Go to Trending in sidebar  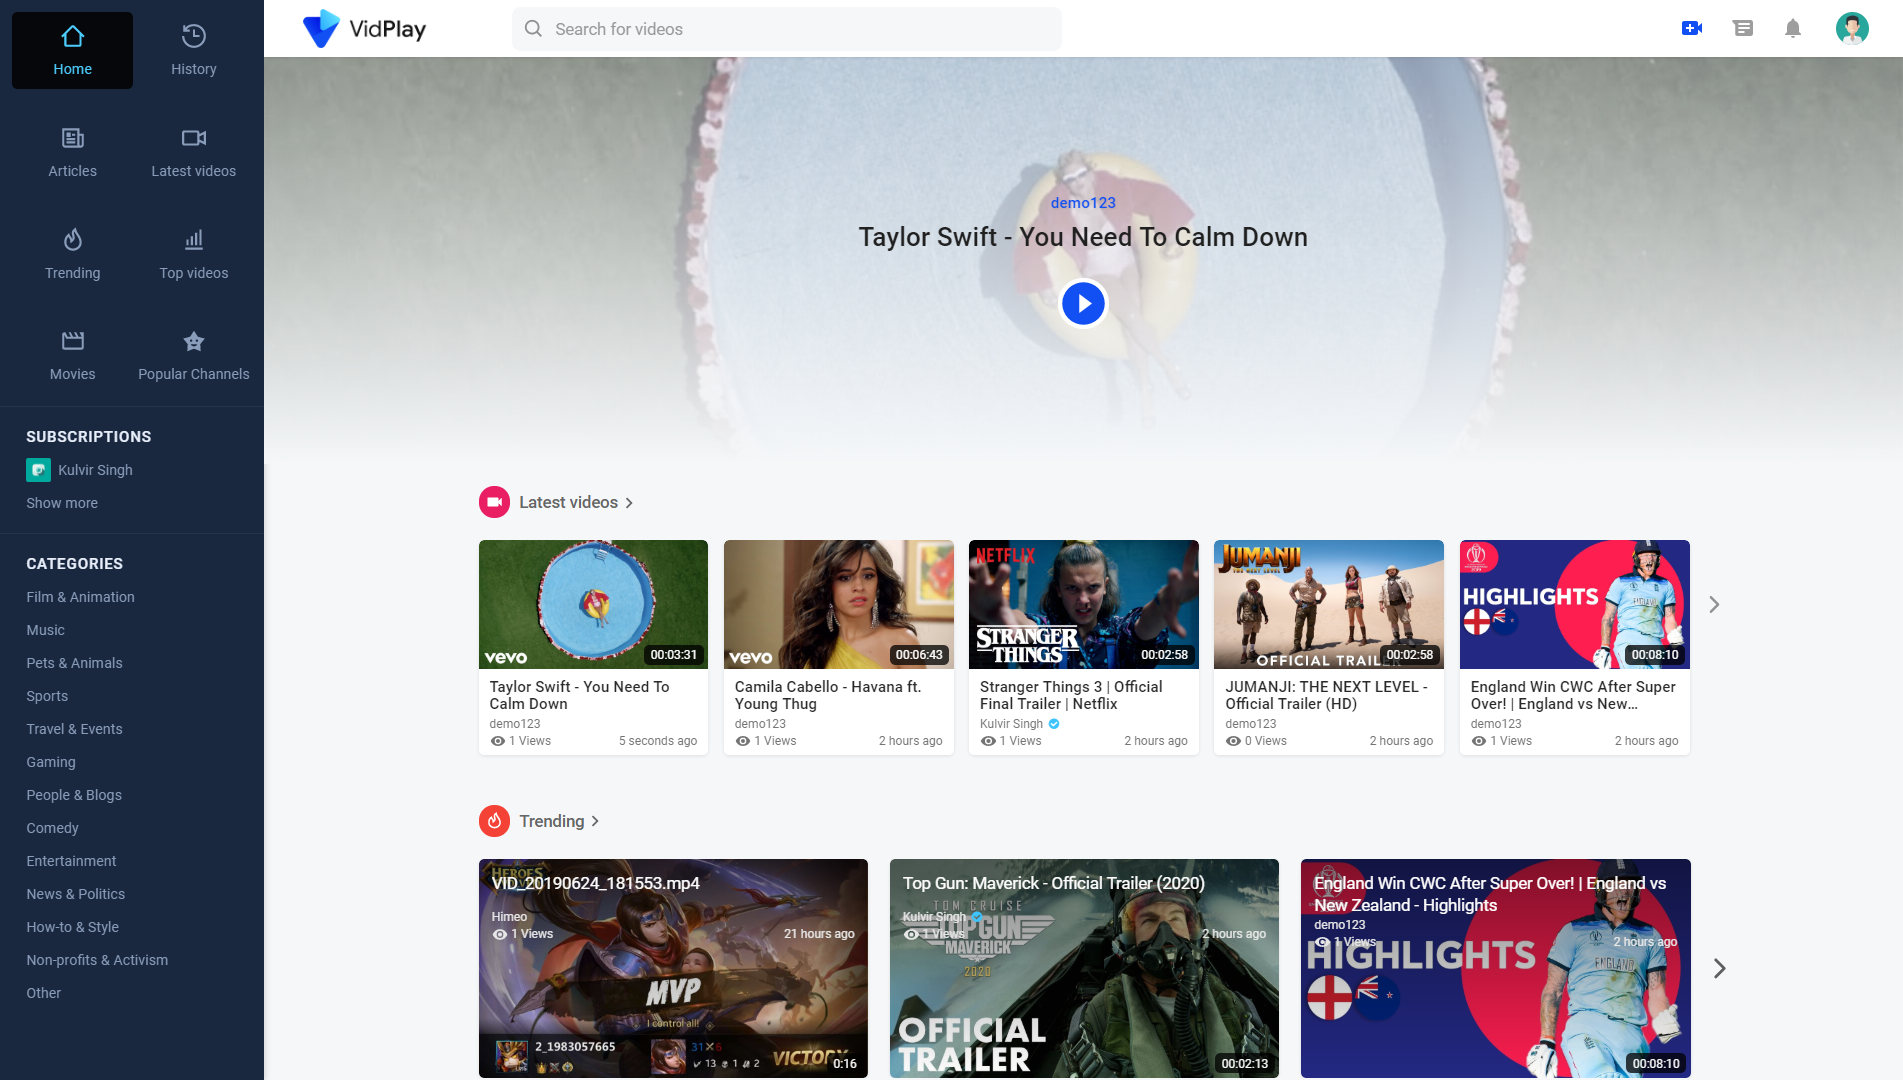pos(73,254)
